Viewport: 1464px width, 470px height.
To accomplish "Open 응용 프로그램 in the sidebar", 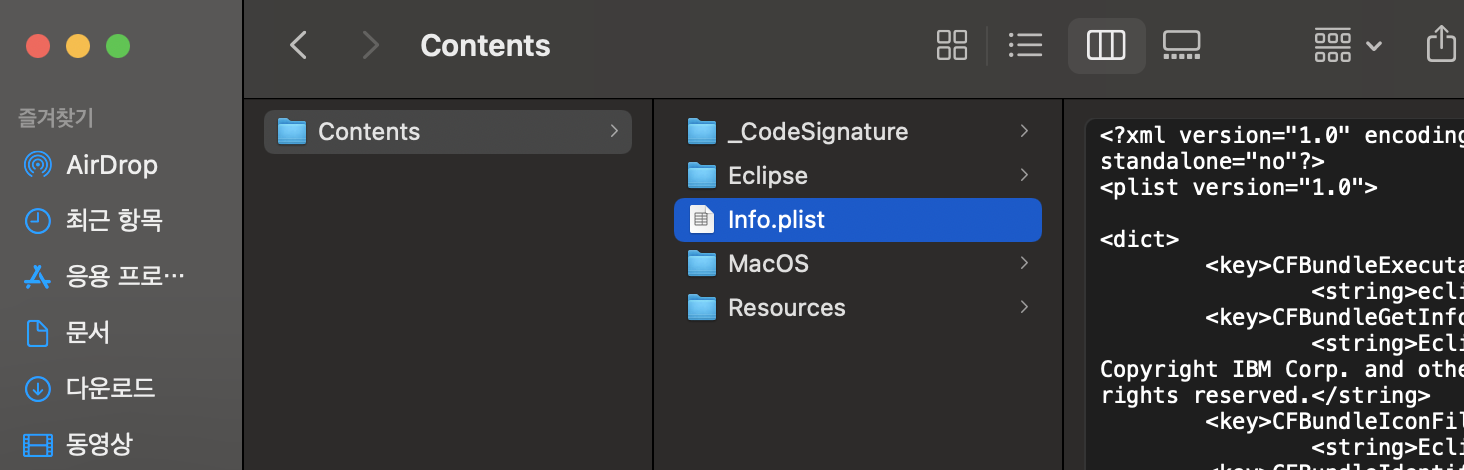I will 124,276.
